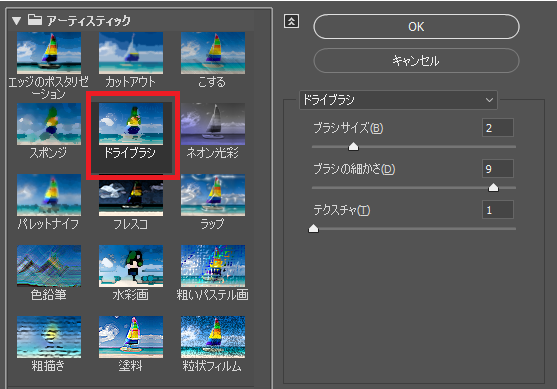557x389 pixels.
Task: Select the 色鉛筆 filter thumbnail
Action: (x=49, y=266)
